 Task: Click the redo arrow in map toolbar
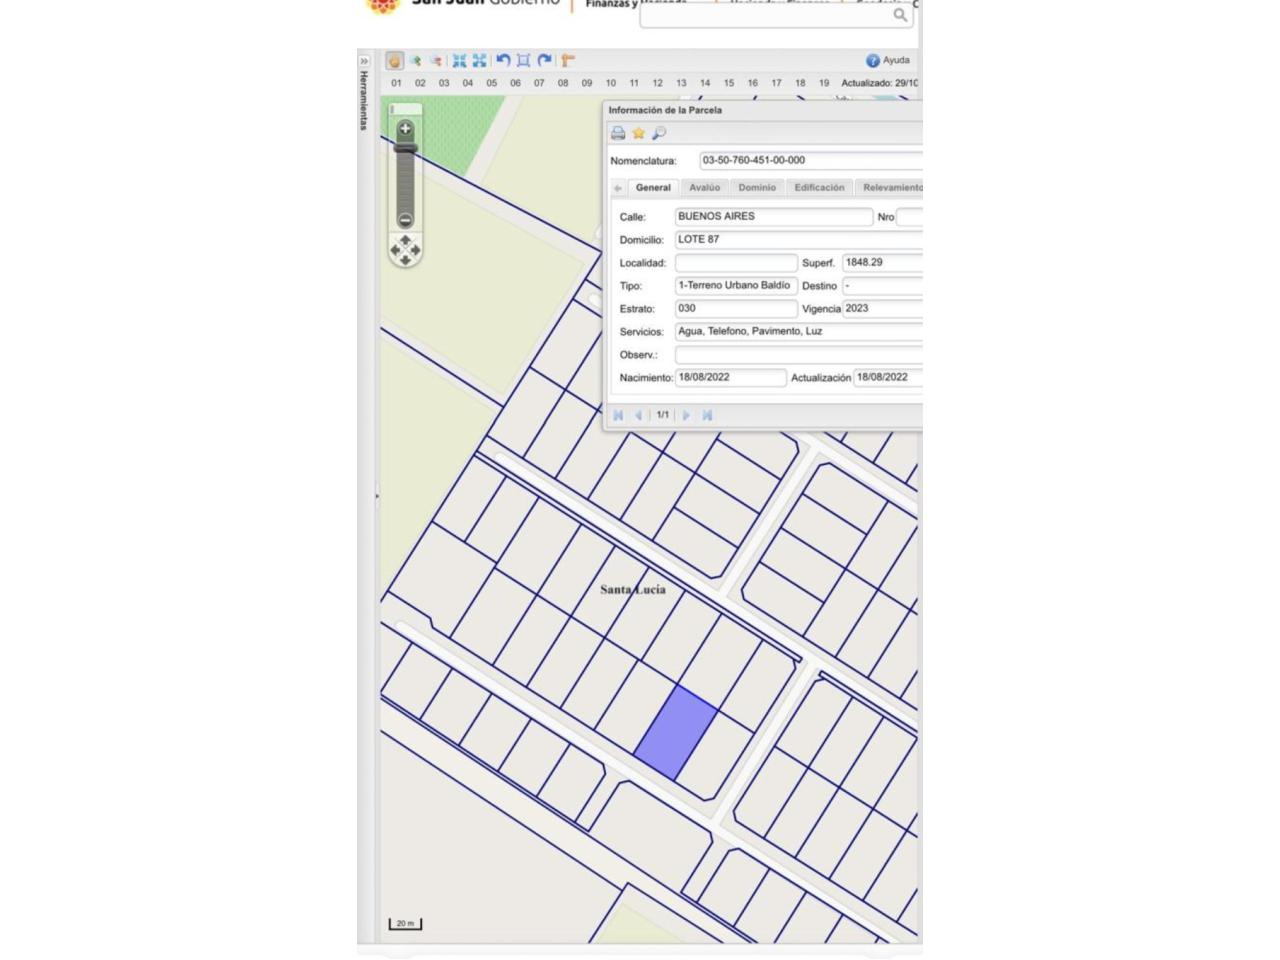coord(544,61)
